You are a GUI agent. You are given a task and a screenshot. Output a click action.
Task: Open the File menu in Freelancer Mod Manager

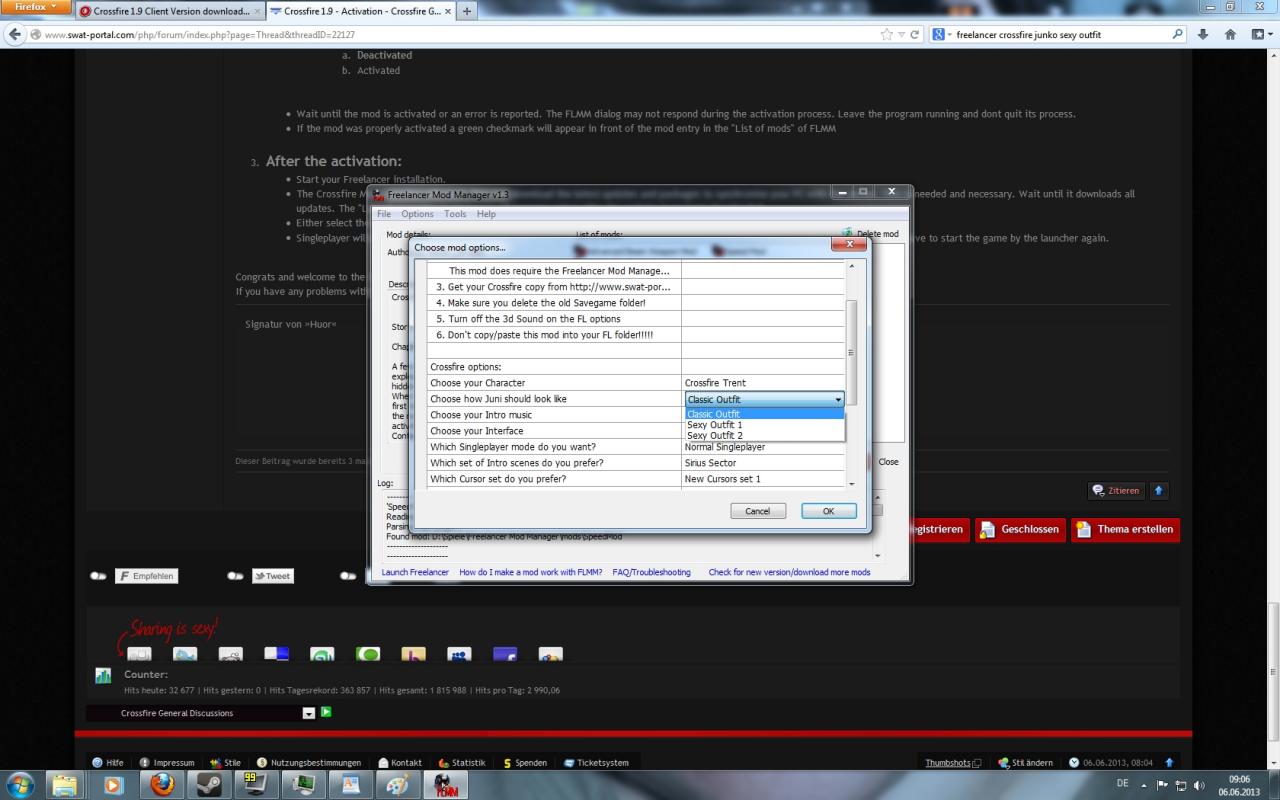pos(384,214)
